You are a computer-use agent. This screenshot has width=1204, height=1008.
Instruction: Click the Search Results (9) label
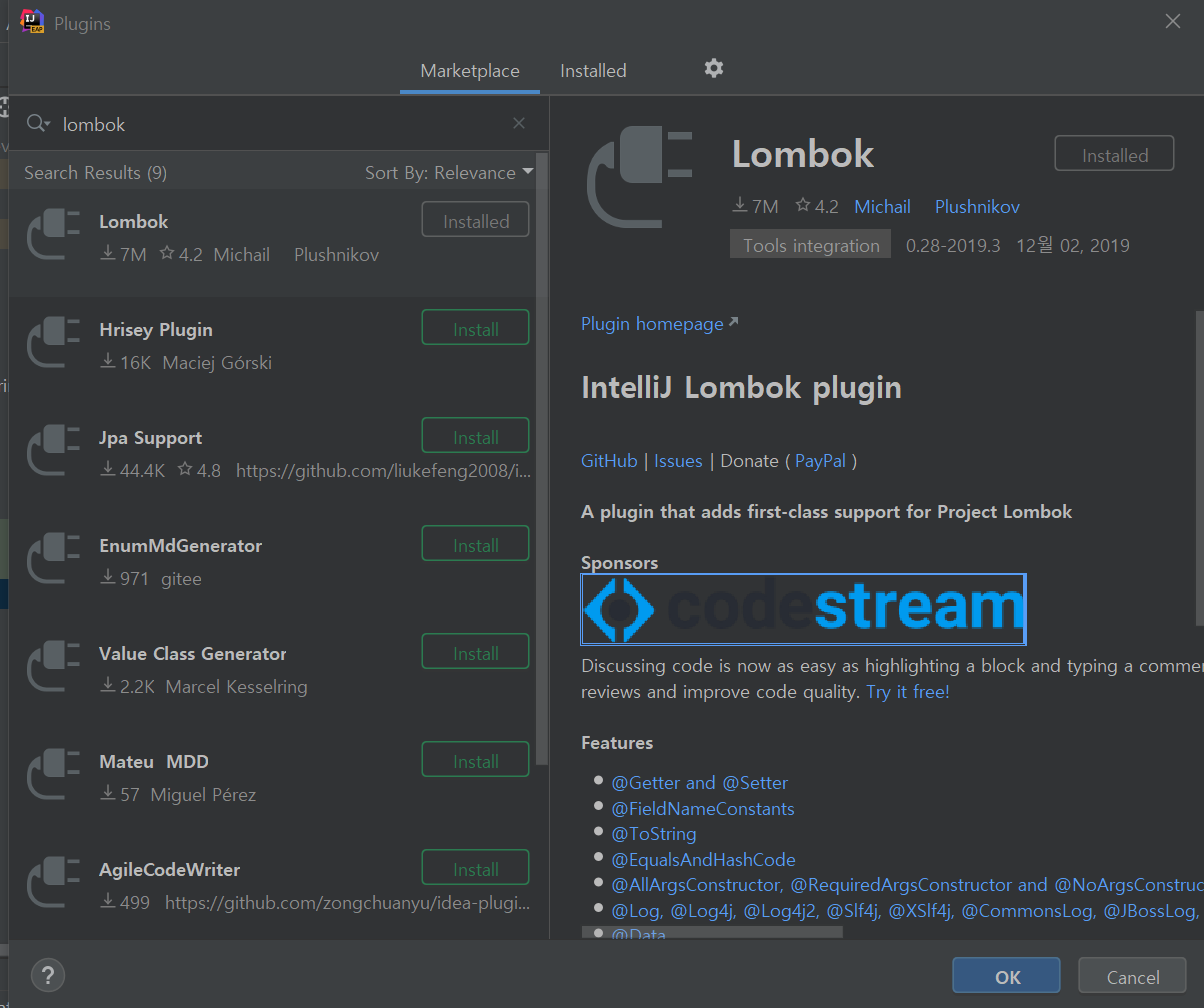click(x=95, y=173)
